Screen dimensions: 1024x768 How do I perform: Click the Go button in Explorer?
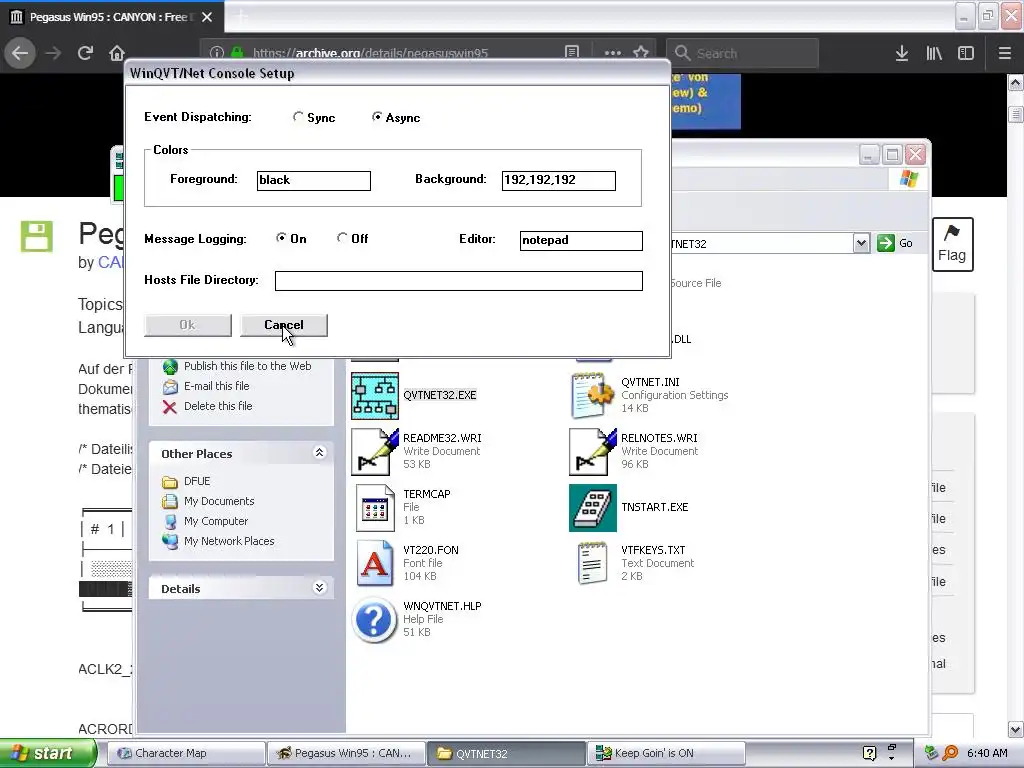(895, 244)
